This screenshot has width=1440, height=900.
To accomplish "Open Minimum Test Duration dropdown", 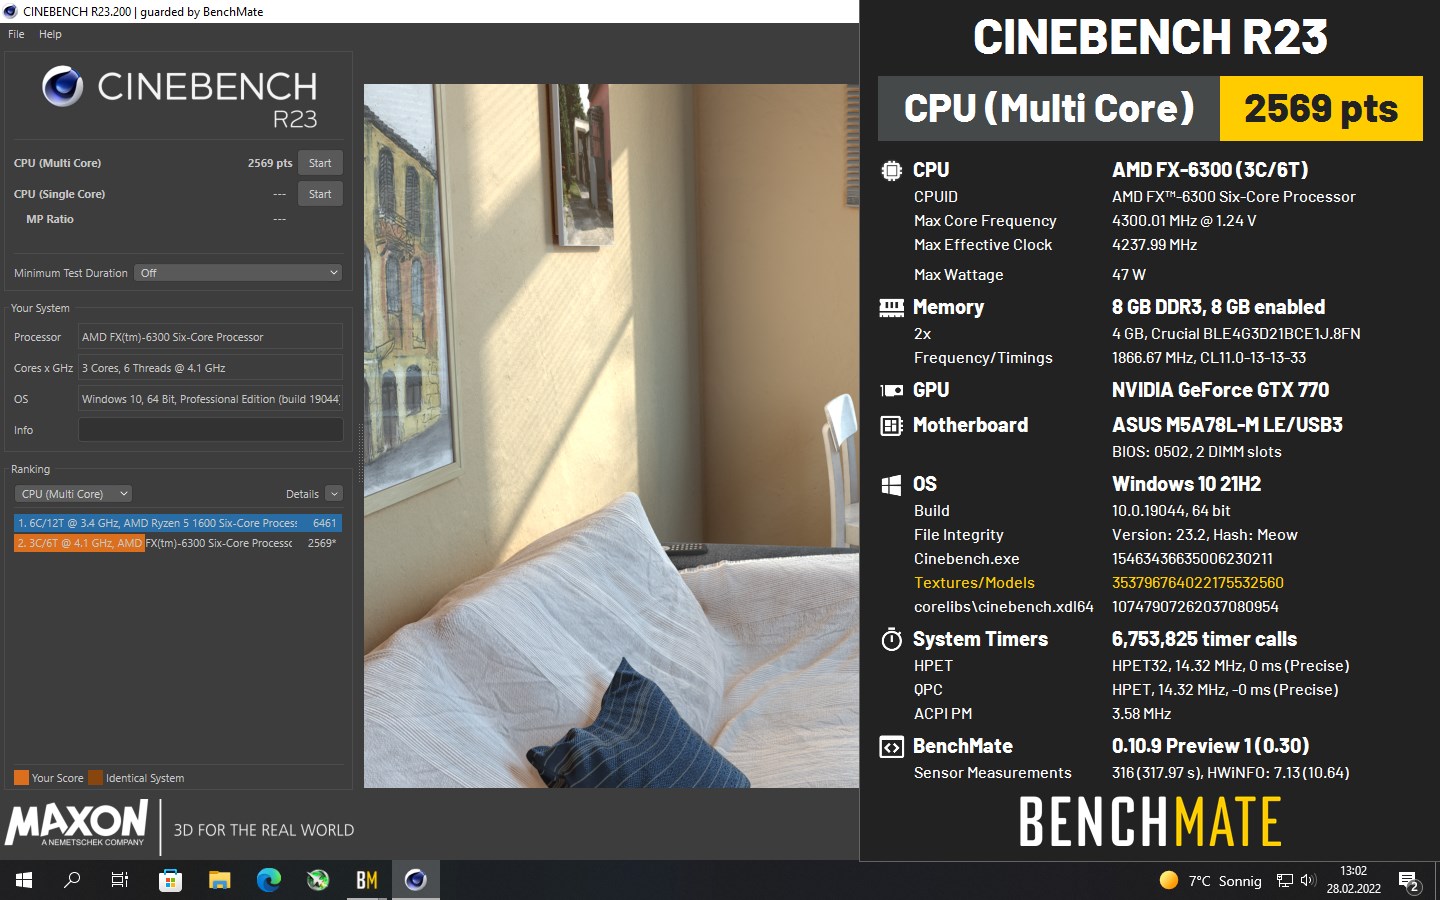I will pos(239,273).
